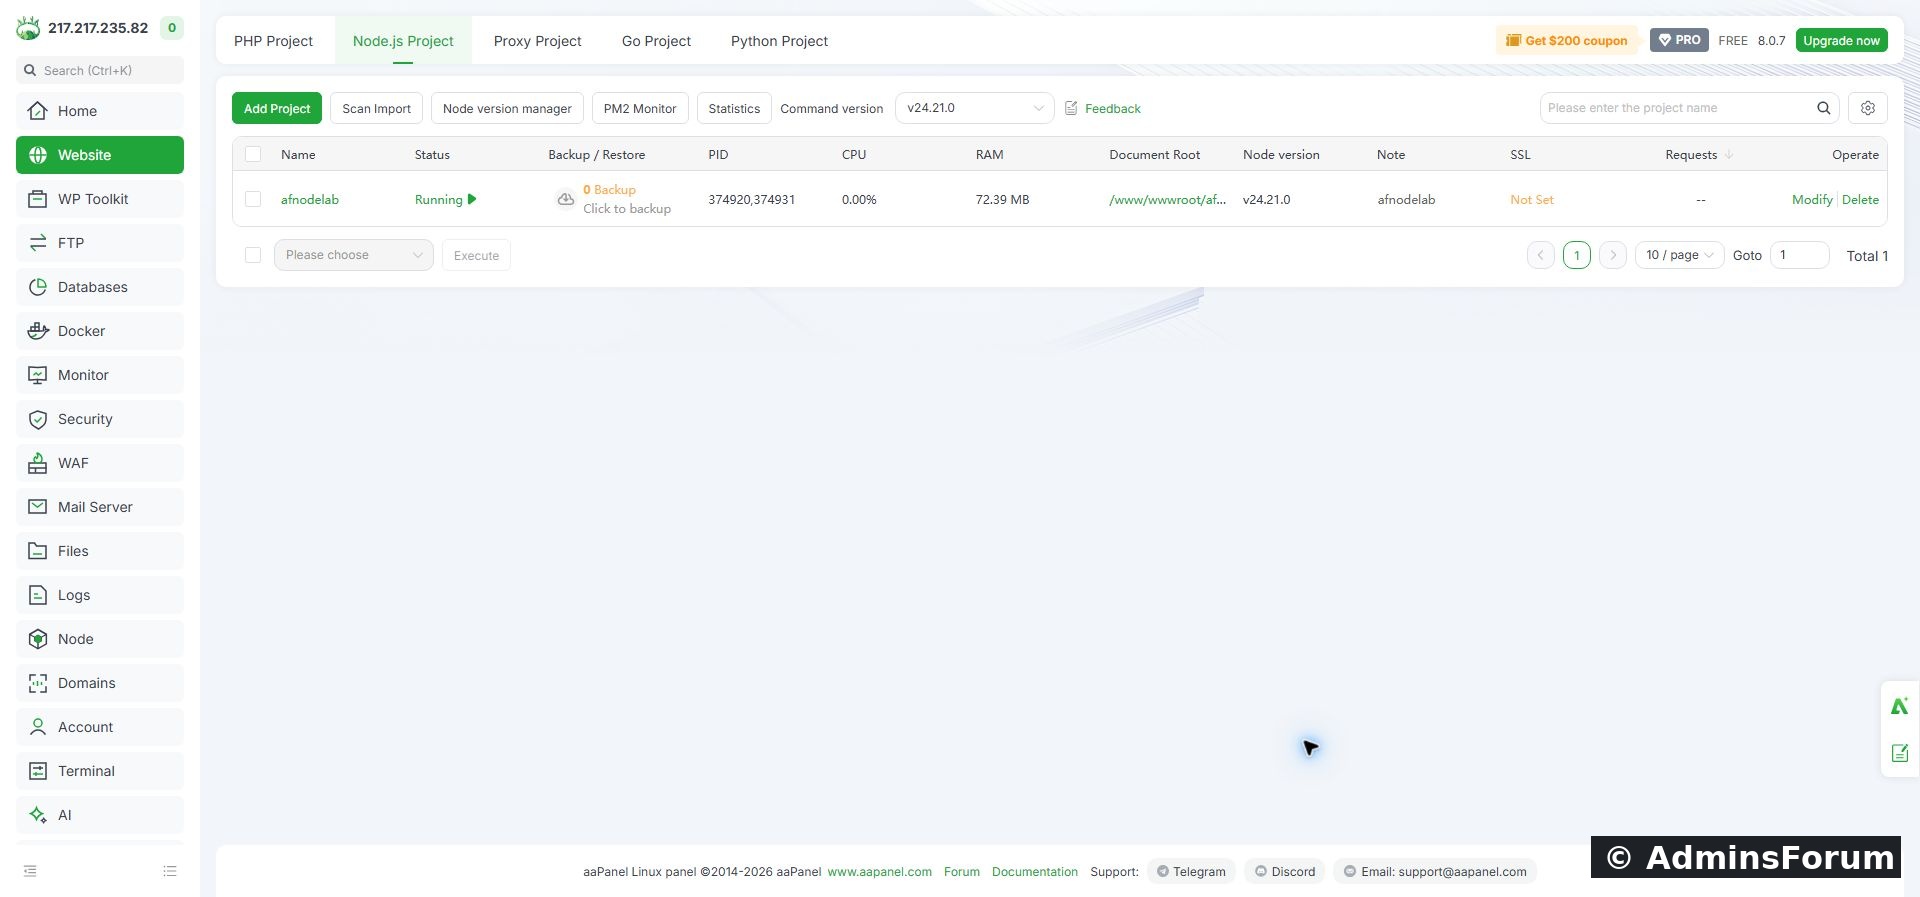Tick the select-all checkbox in table header

pyautogui.click(x=253, y=154)
